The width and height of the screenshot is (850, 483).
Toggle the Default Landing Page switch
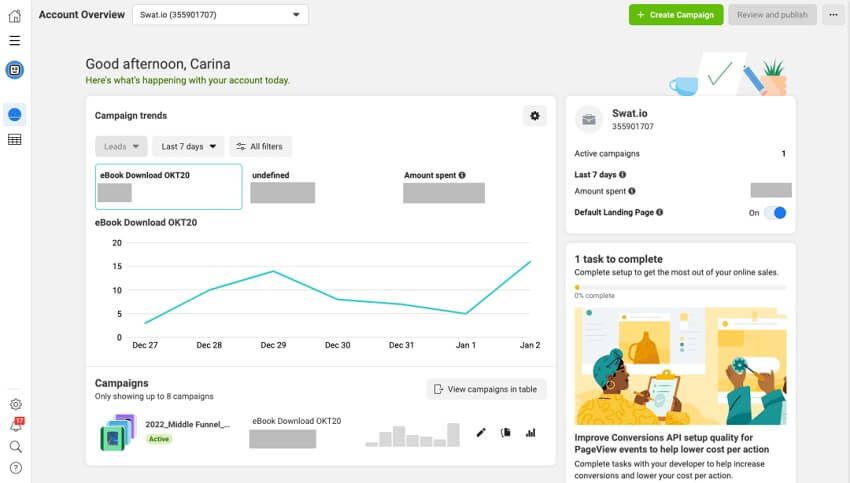coord(775,213)
